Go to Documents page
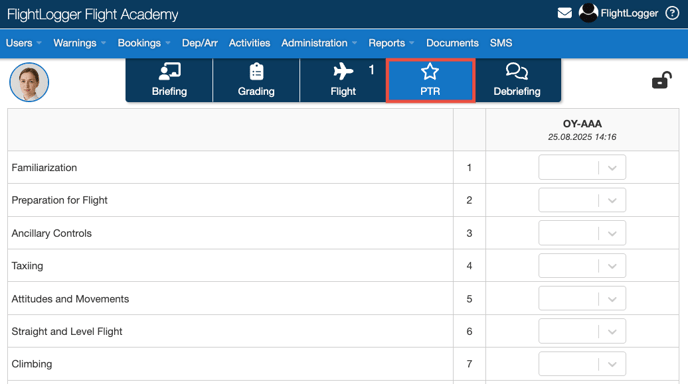The image size is (688, 384). tap(452, 43)
